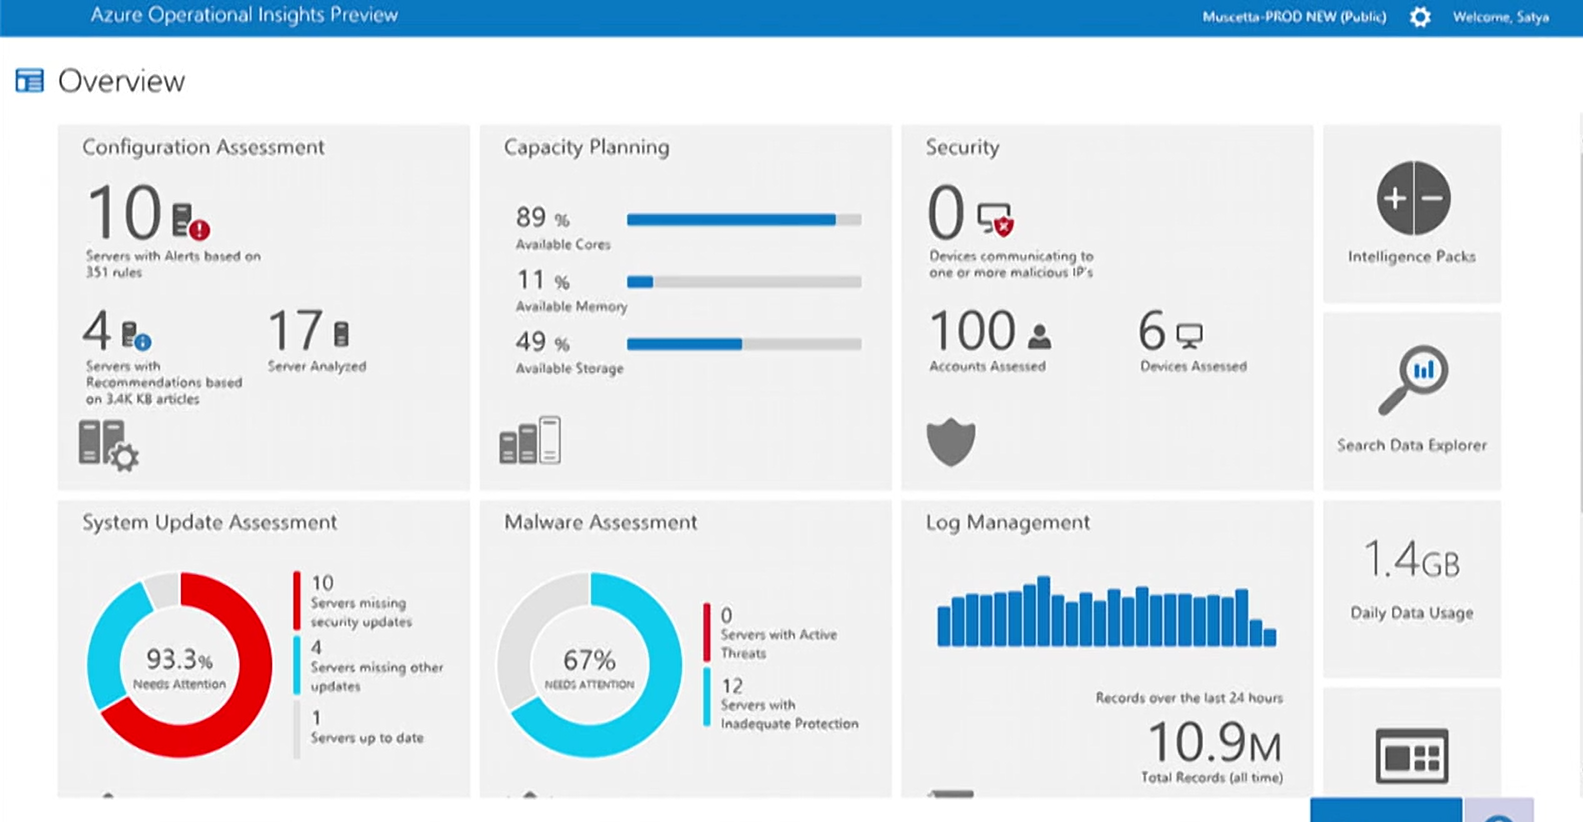Screen dimensions: 1583x822
Task: Click the red Servers with Active Threats swatch
Action: pos(707,632)
